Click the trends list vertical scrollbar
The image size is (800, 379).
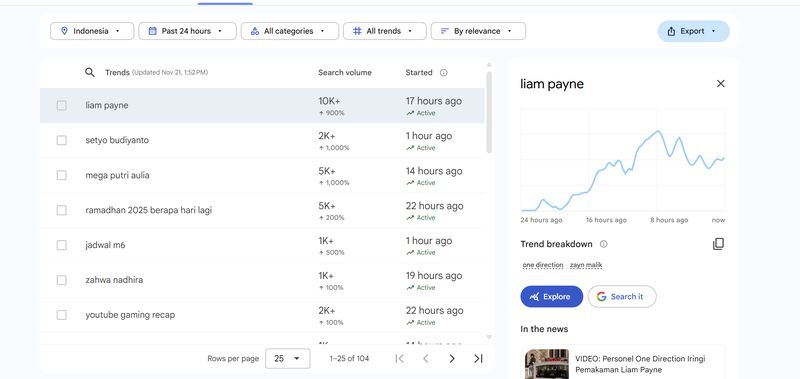pyautogui.click(x=489, y=112)
